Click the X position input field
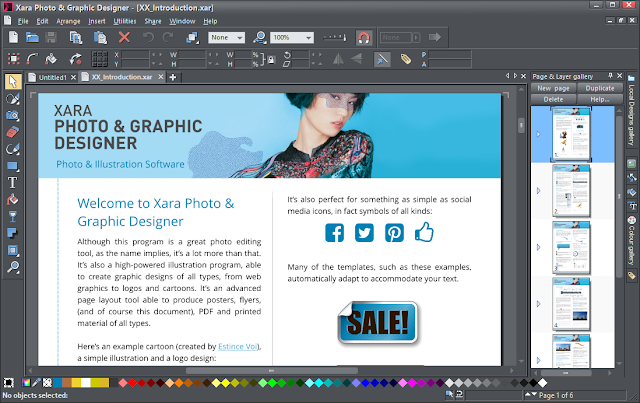 click(135, 55)
